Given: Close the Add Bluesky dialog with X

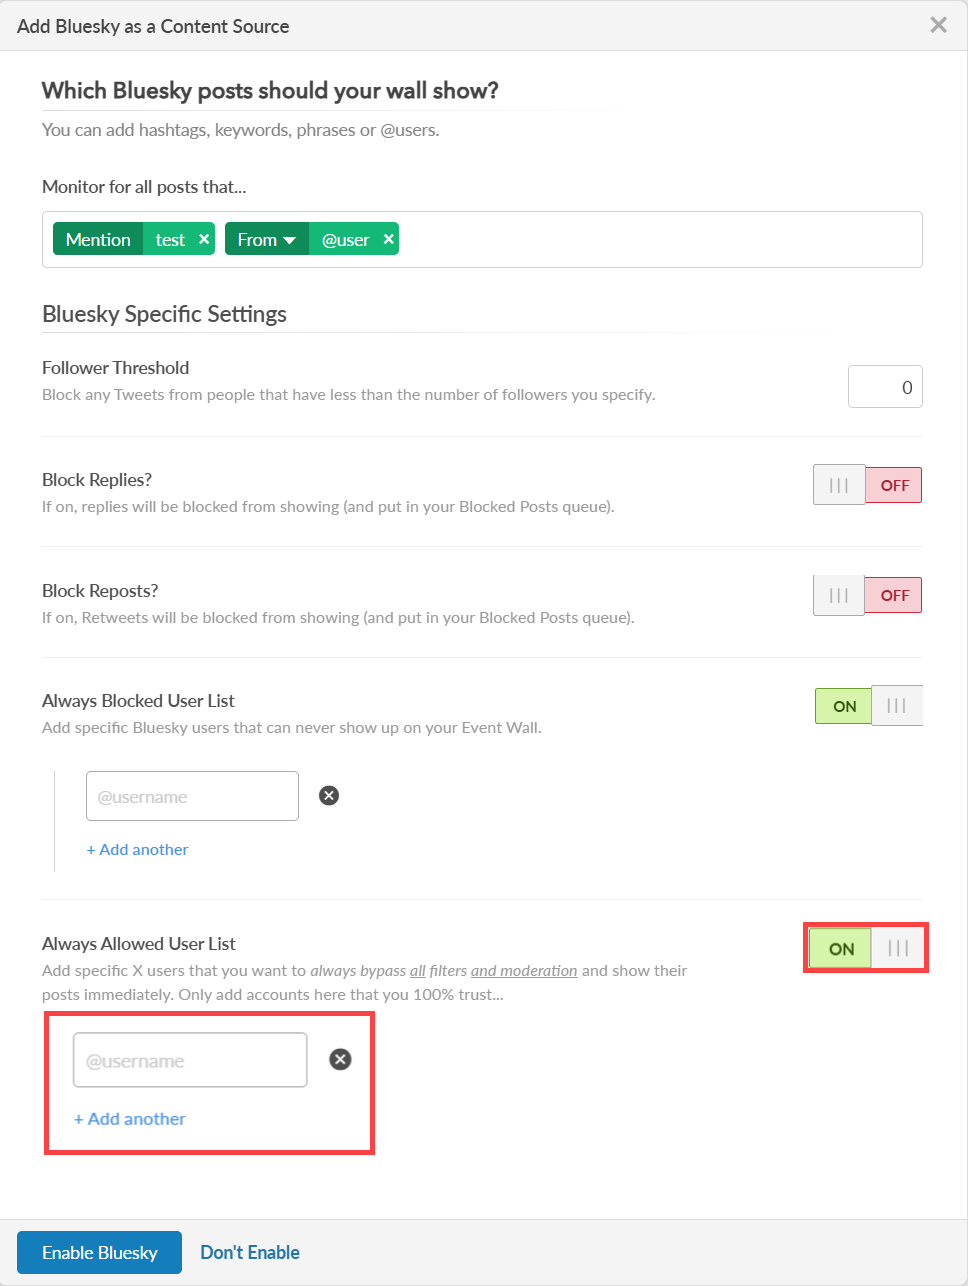Looking at the screenshot, I should [938, 25].
